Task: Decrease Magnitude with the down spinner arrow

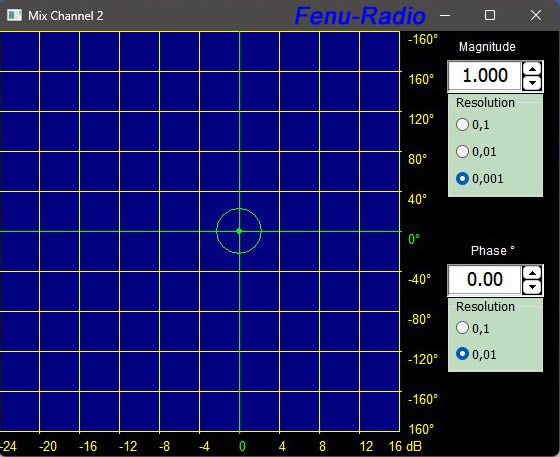Action: (x=532, y=83)
